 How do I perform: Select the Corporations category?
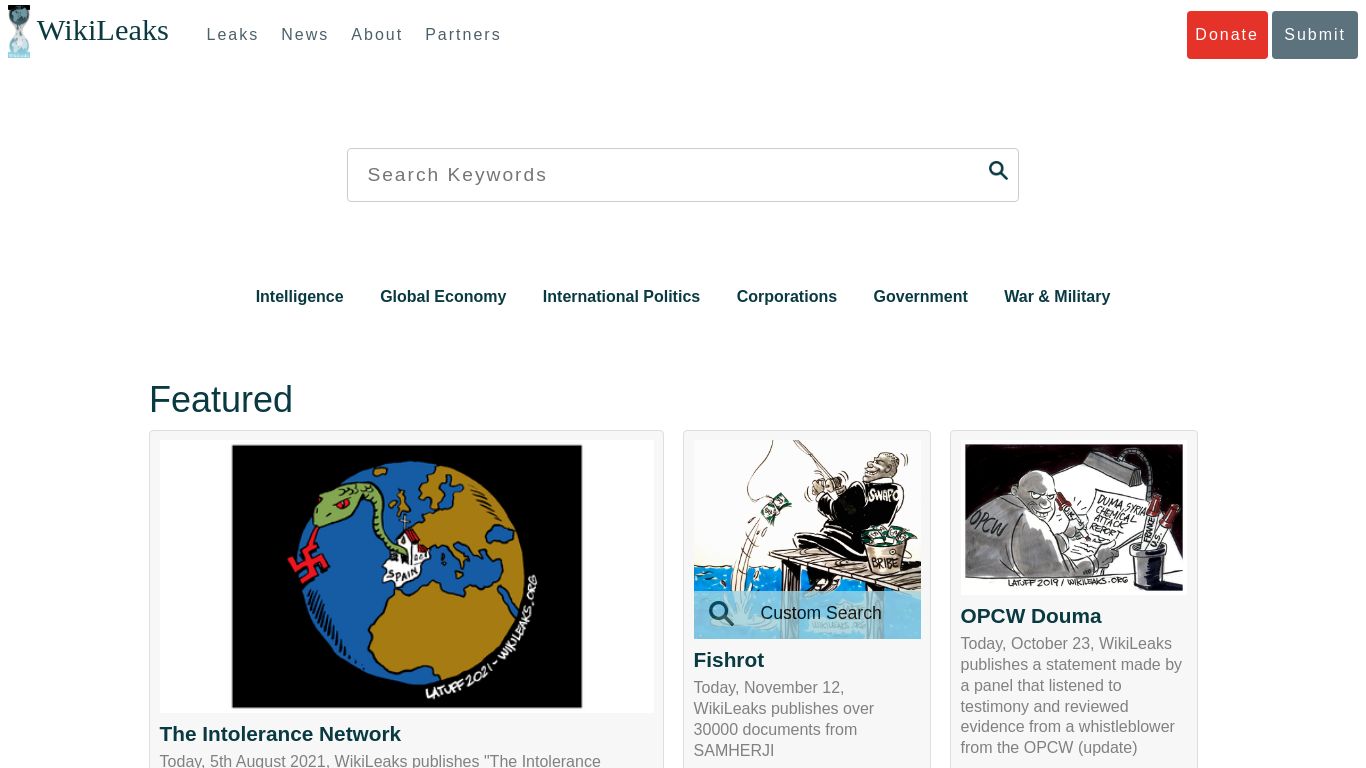click(787, 297)
